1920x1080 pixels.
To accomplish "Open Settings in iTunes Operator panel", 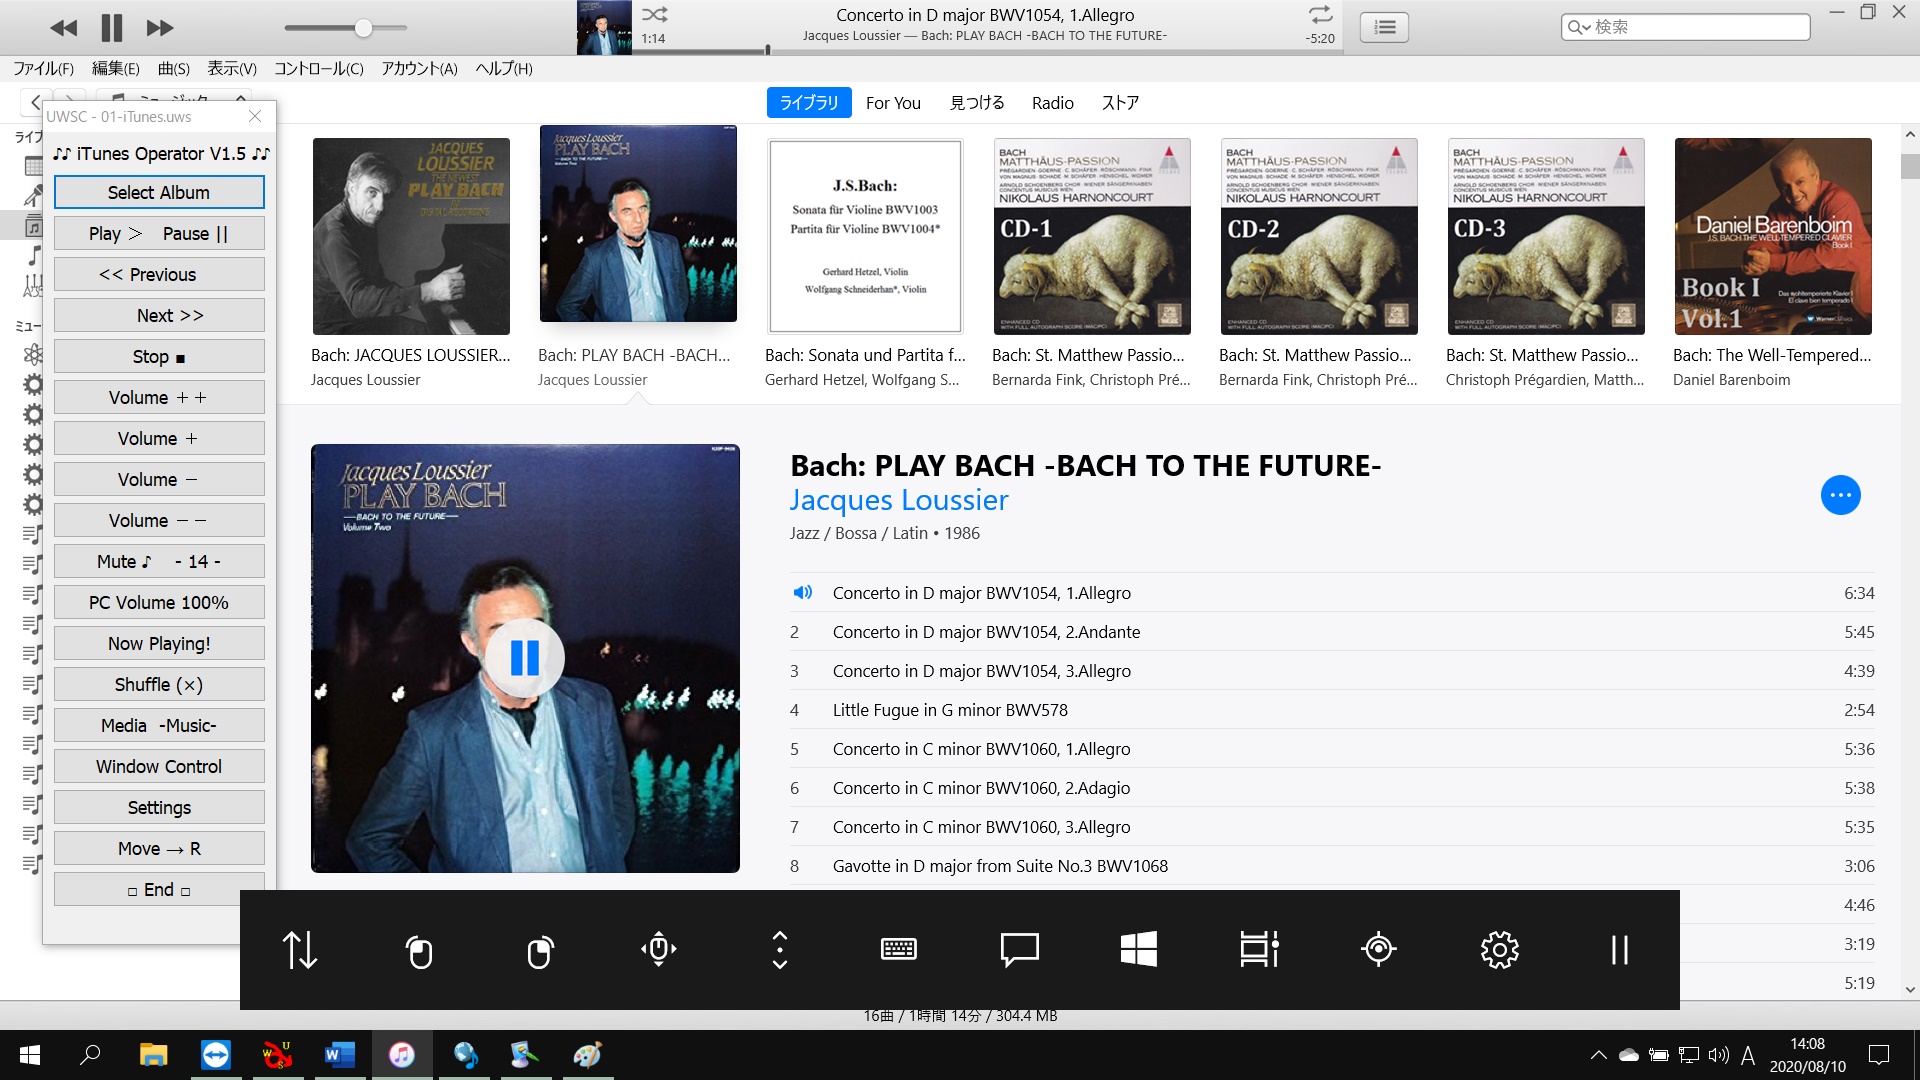I will (159, 807).
